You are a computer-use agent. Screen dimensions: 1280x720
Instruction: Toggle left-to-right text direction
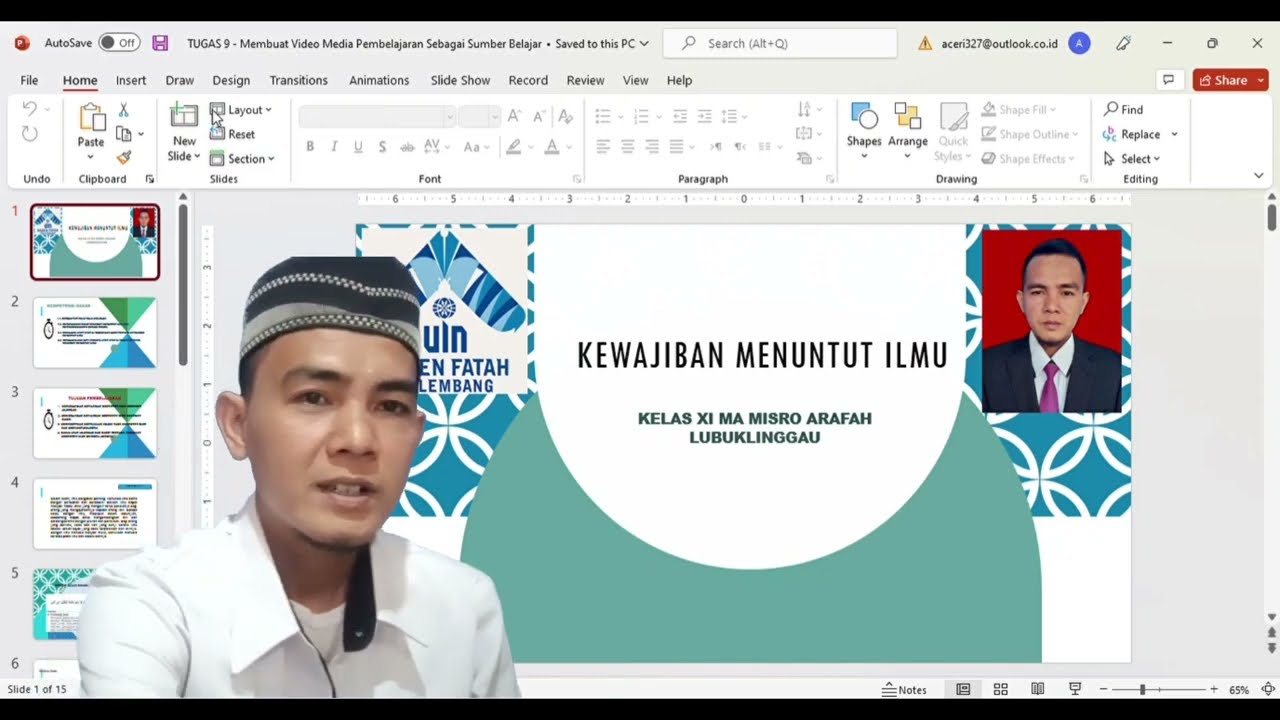click(x=716, y=147)
